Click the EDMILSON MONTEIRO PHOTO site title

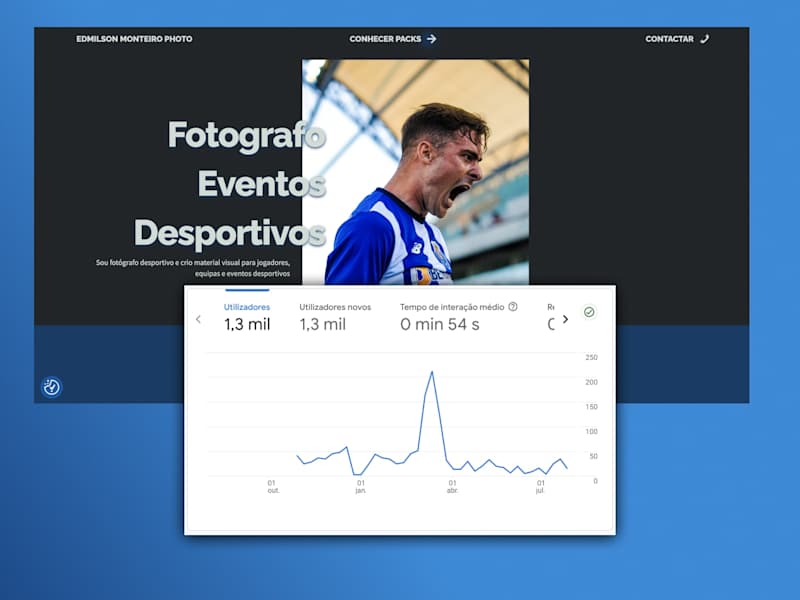pos(134,39)
